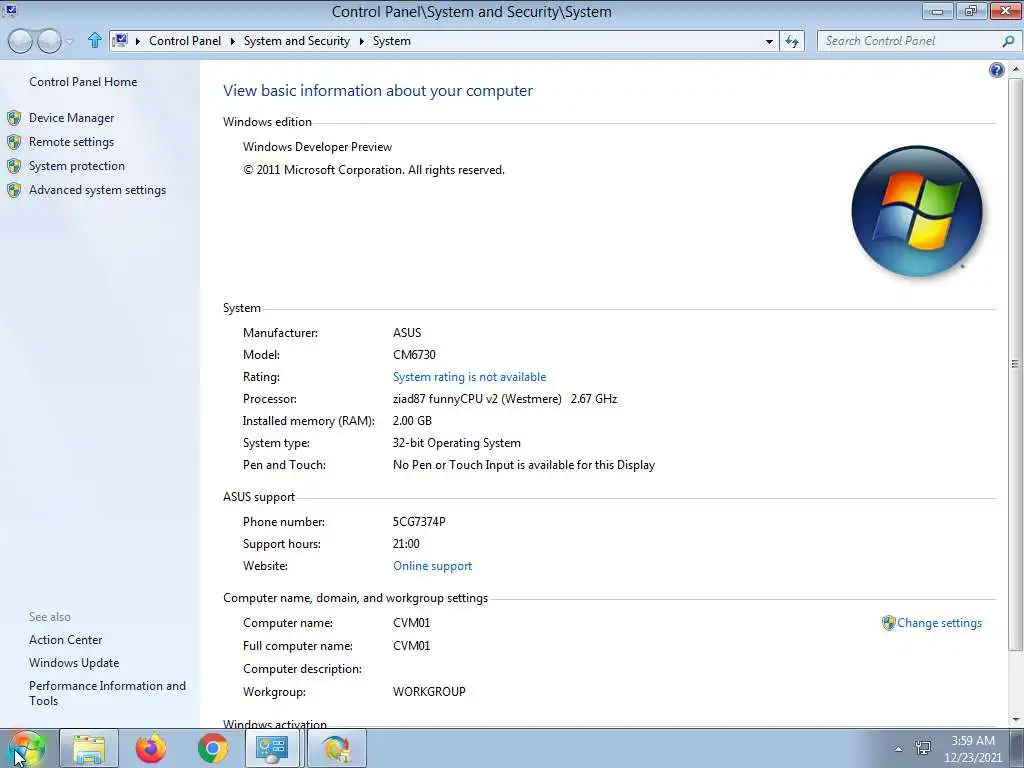Expand arrow after Control Panel breadcrumb

coord(232,41)
